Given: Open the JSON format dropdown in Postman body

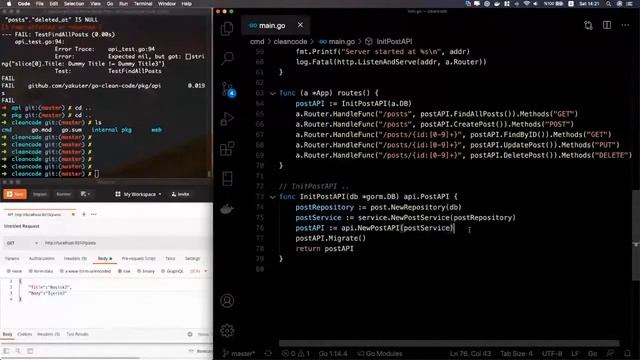Looking at the screenshot, I should coord(199,271).
